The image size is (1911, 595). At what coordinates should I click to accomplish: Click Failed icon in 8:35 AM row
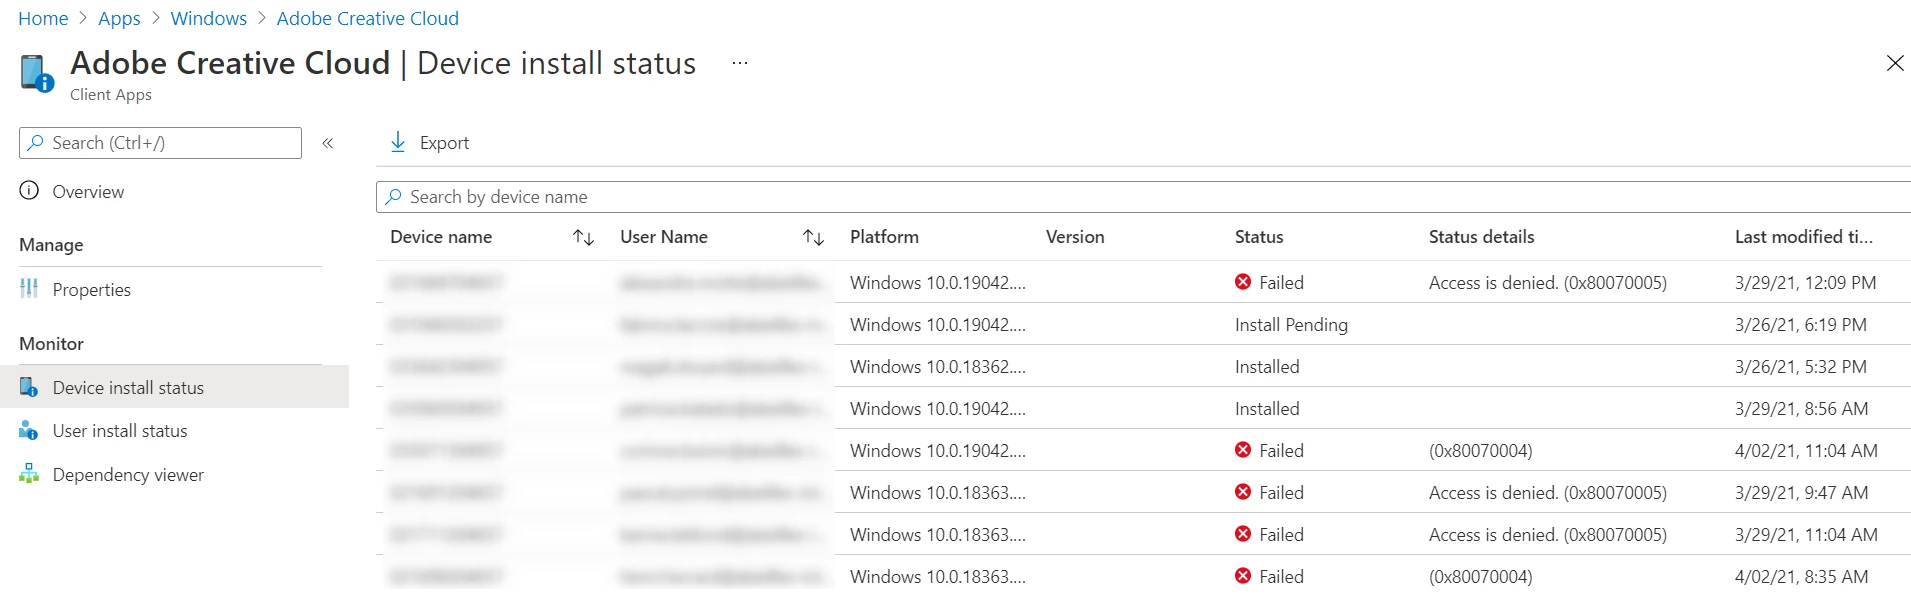1243,576
